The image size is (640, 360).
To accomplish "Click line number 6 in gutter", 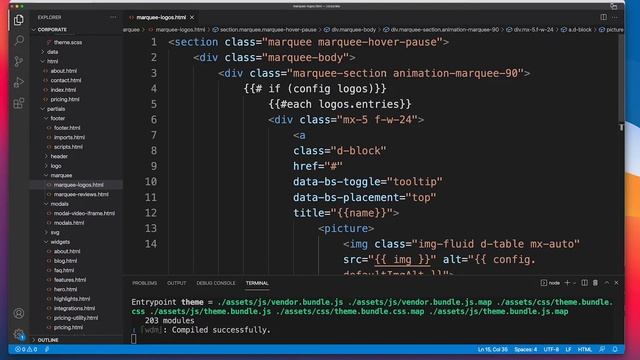I will tap(154, 120).
